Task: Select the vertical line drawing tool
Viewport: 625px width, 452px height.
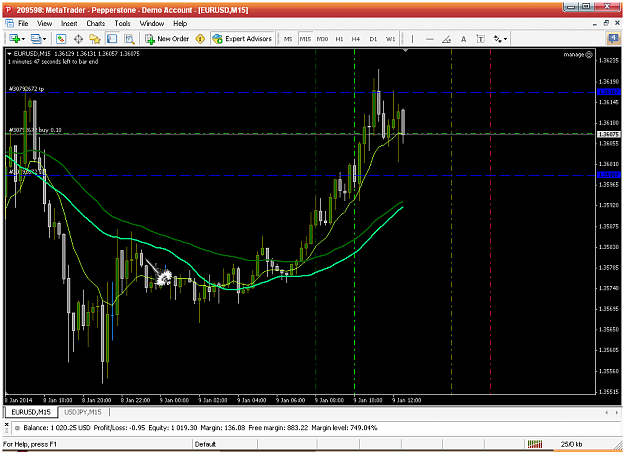Action: [413, 39]
